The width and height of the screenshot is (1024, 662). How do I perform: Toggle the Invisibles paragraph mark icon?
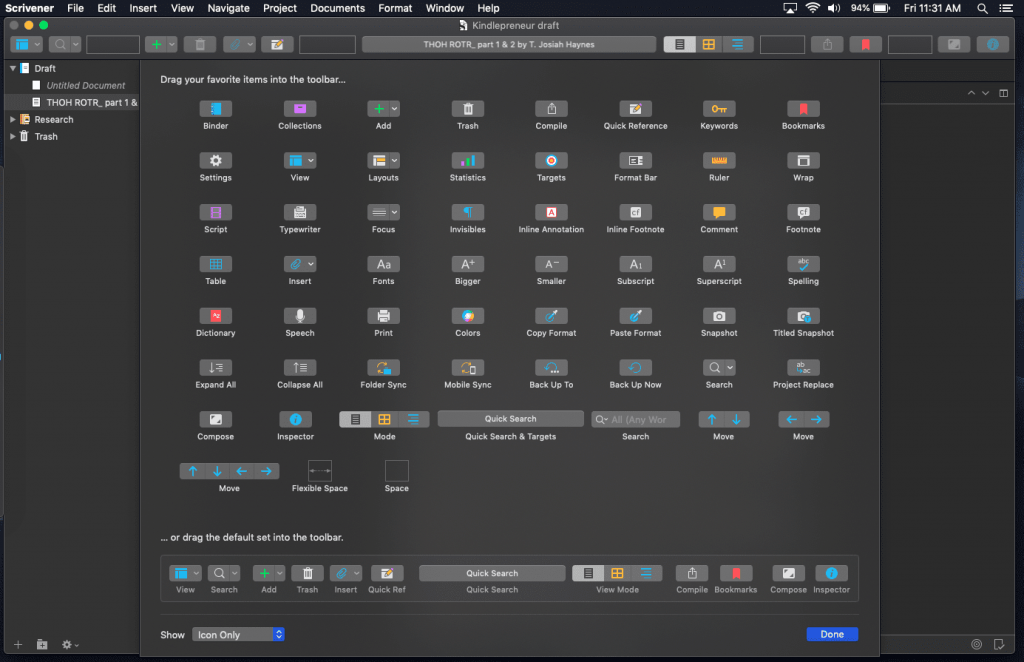(467, 213)
